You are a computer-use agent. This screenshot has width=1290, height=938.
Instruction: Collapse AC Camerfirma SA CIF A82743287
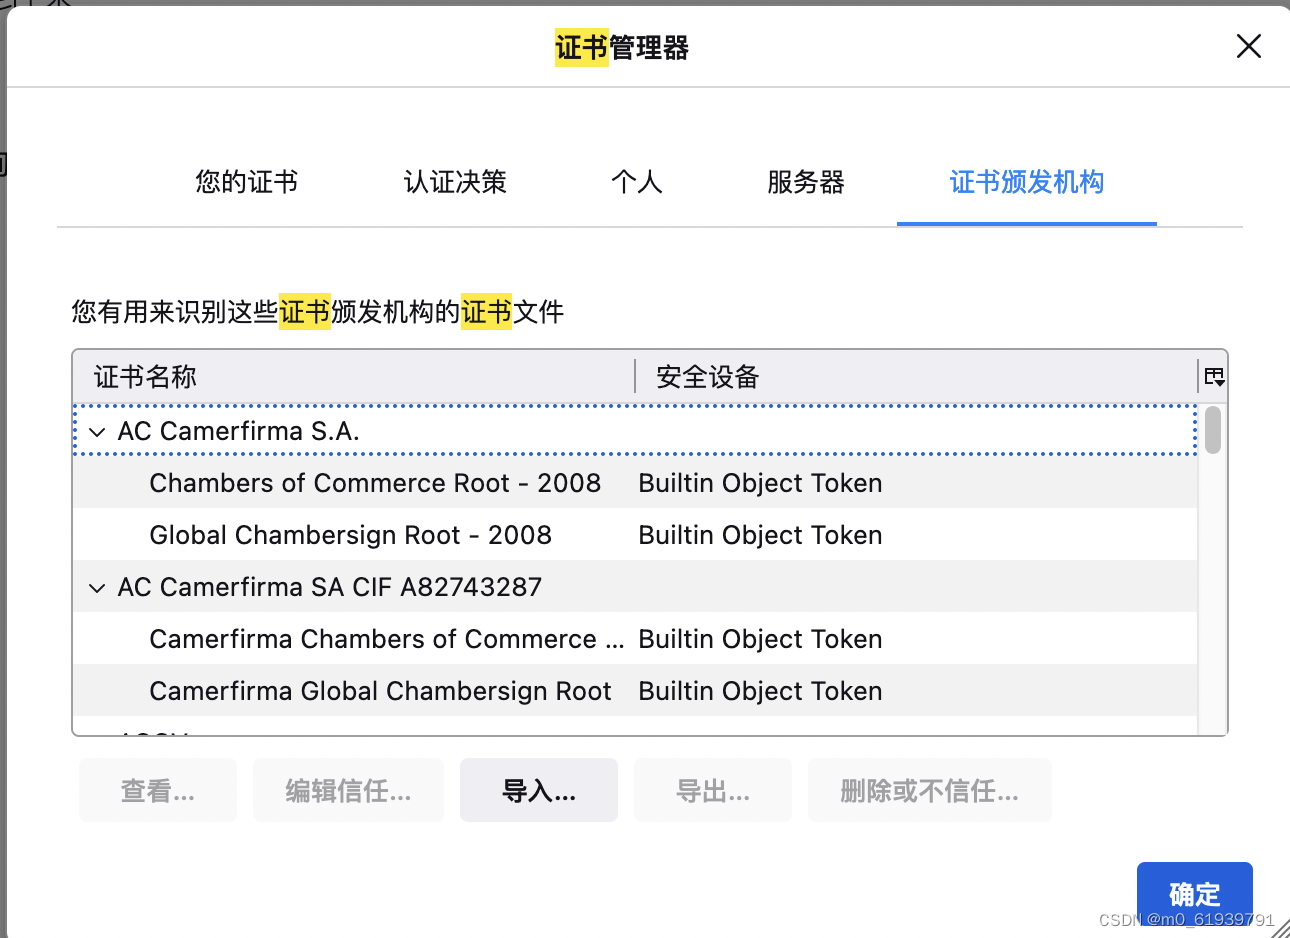click(x=96, y=587)
